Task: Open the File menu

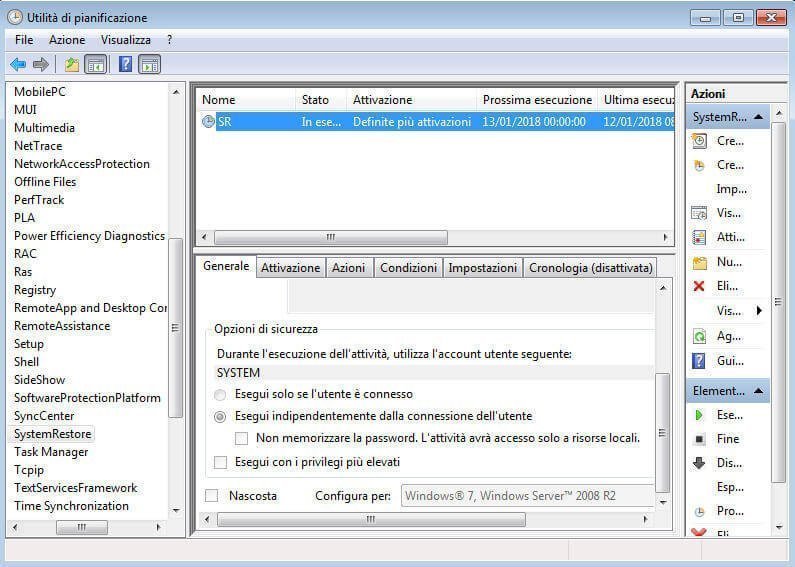Action: point(24,40)
